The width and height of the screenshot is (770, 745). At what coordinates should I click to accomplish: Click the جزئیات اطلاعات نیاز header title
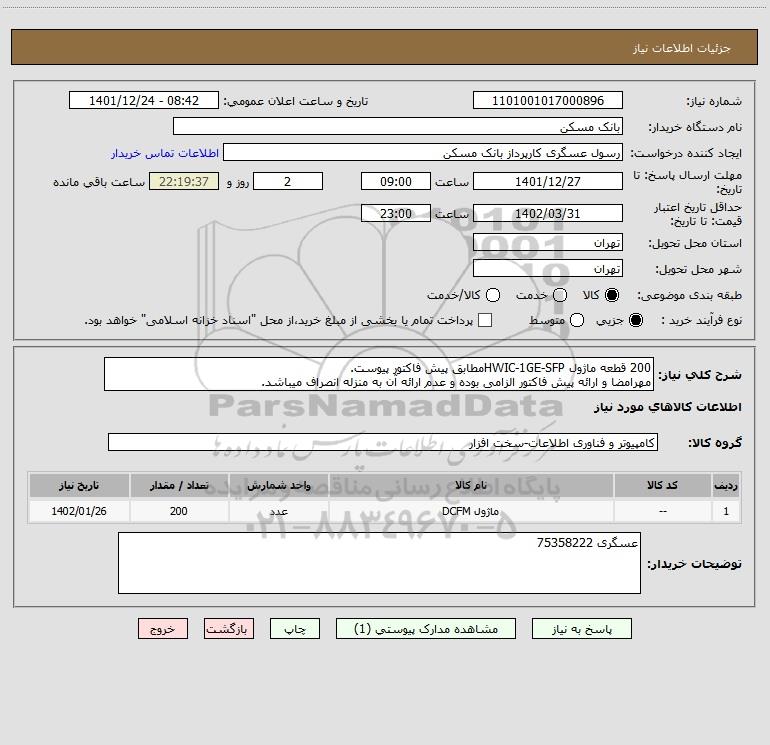click(682, 48)
